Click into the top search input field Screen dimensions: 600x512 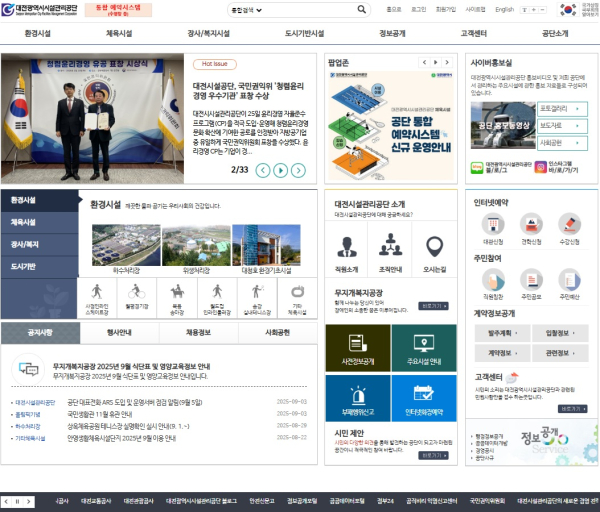click(x=309, y=10)
